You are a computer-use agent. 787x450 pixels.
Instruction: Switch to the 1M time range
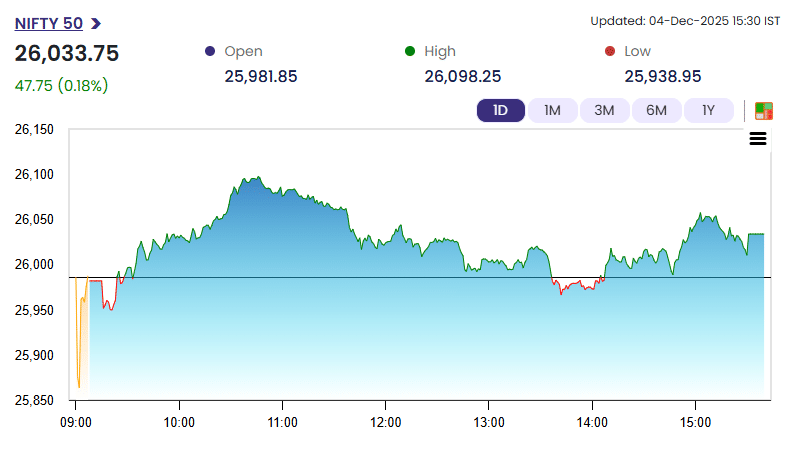pyautogui.click(x=552, y=110)
